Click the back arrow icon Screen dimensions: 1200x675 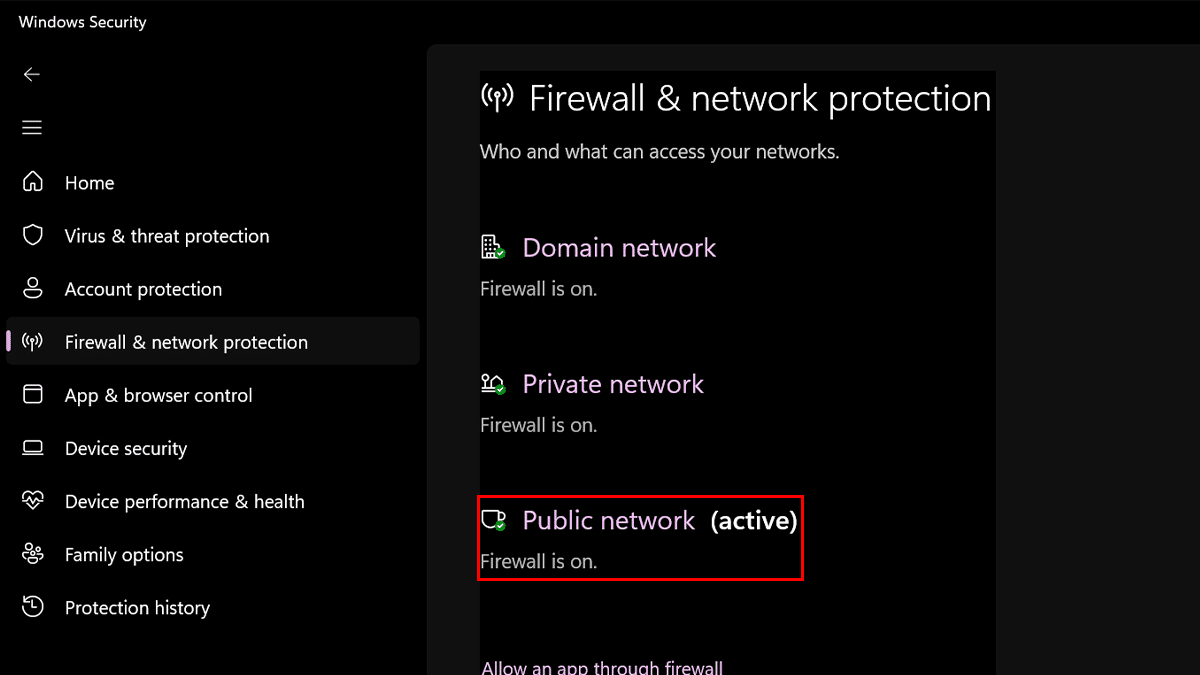tap(32, 74)
